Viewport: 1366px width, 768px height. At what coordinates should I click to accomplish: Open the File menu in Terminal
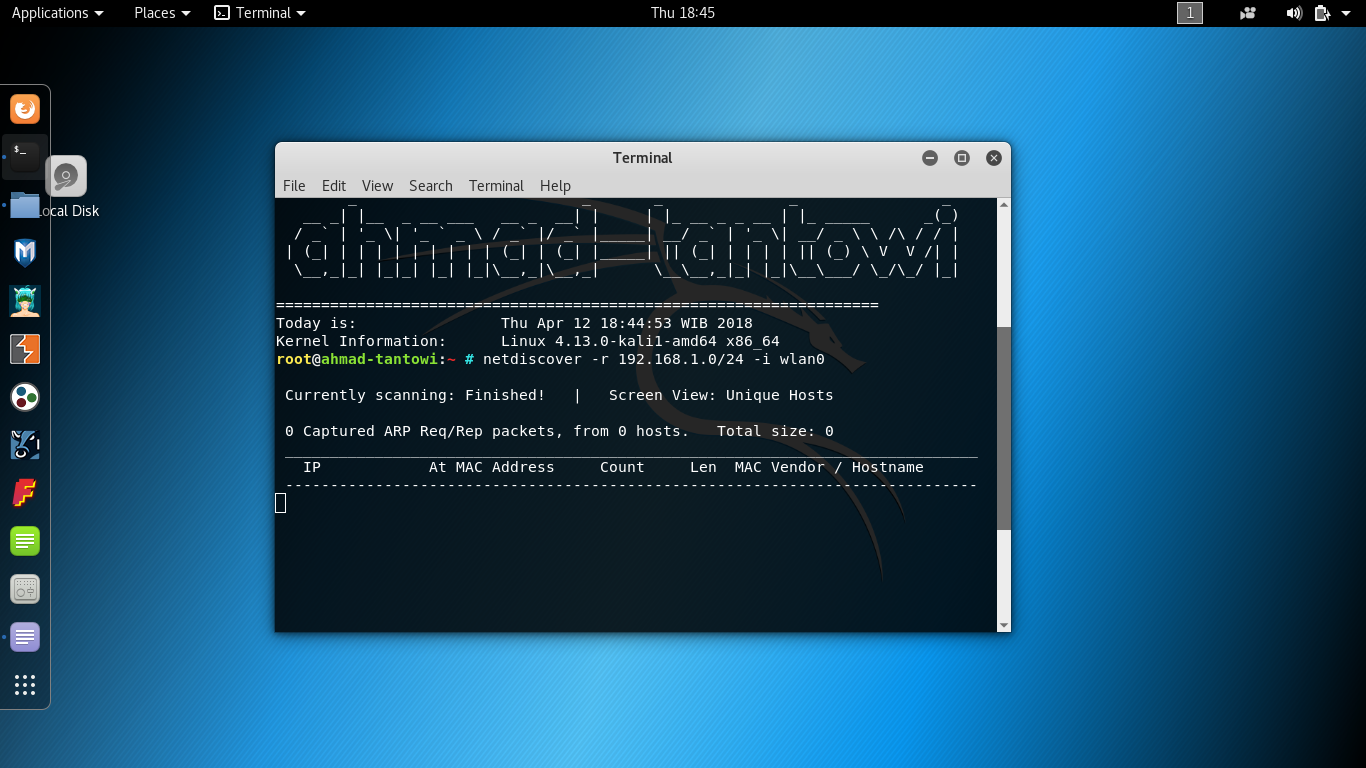pos(294,186)
